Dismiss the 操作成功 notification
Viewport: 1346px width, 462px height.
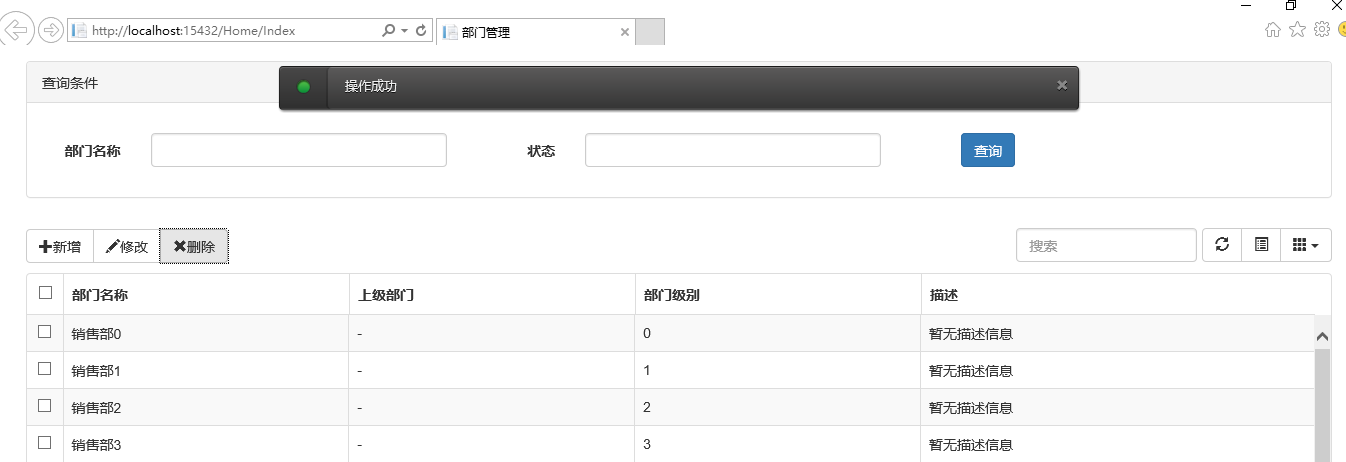1062,86
